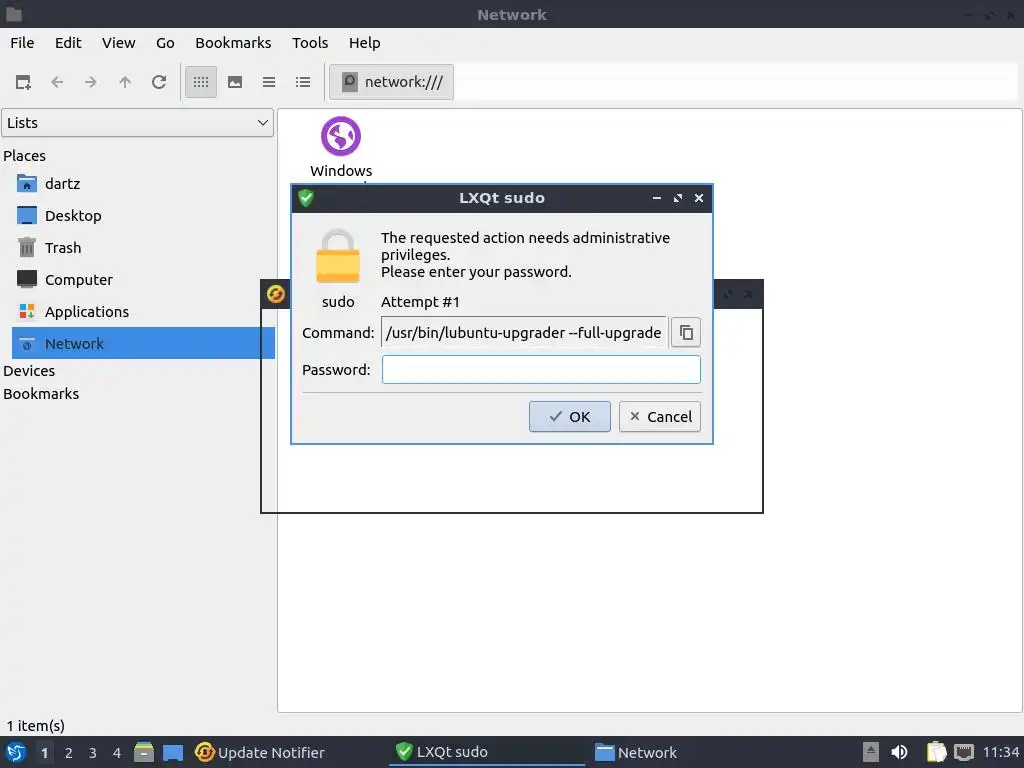Reload the current folder
This screenshot has height=768, width=1024.
pyautogui.click(x=159, y=82)
